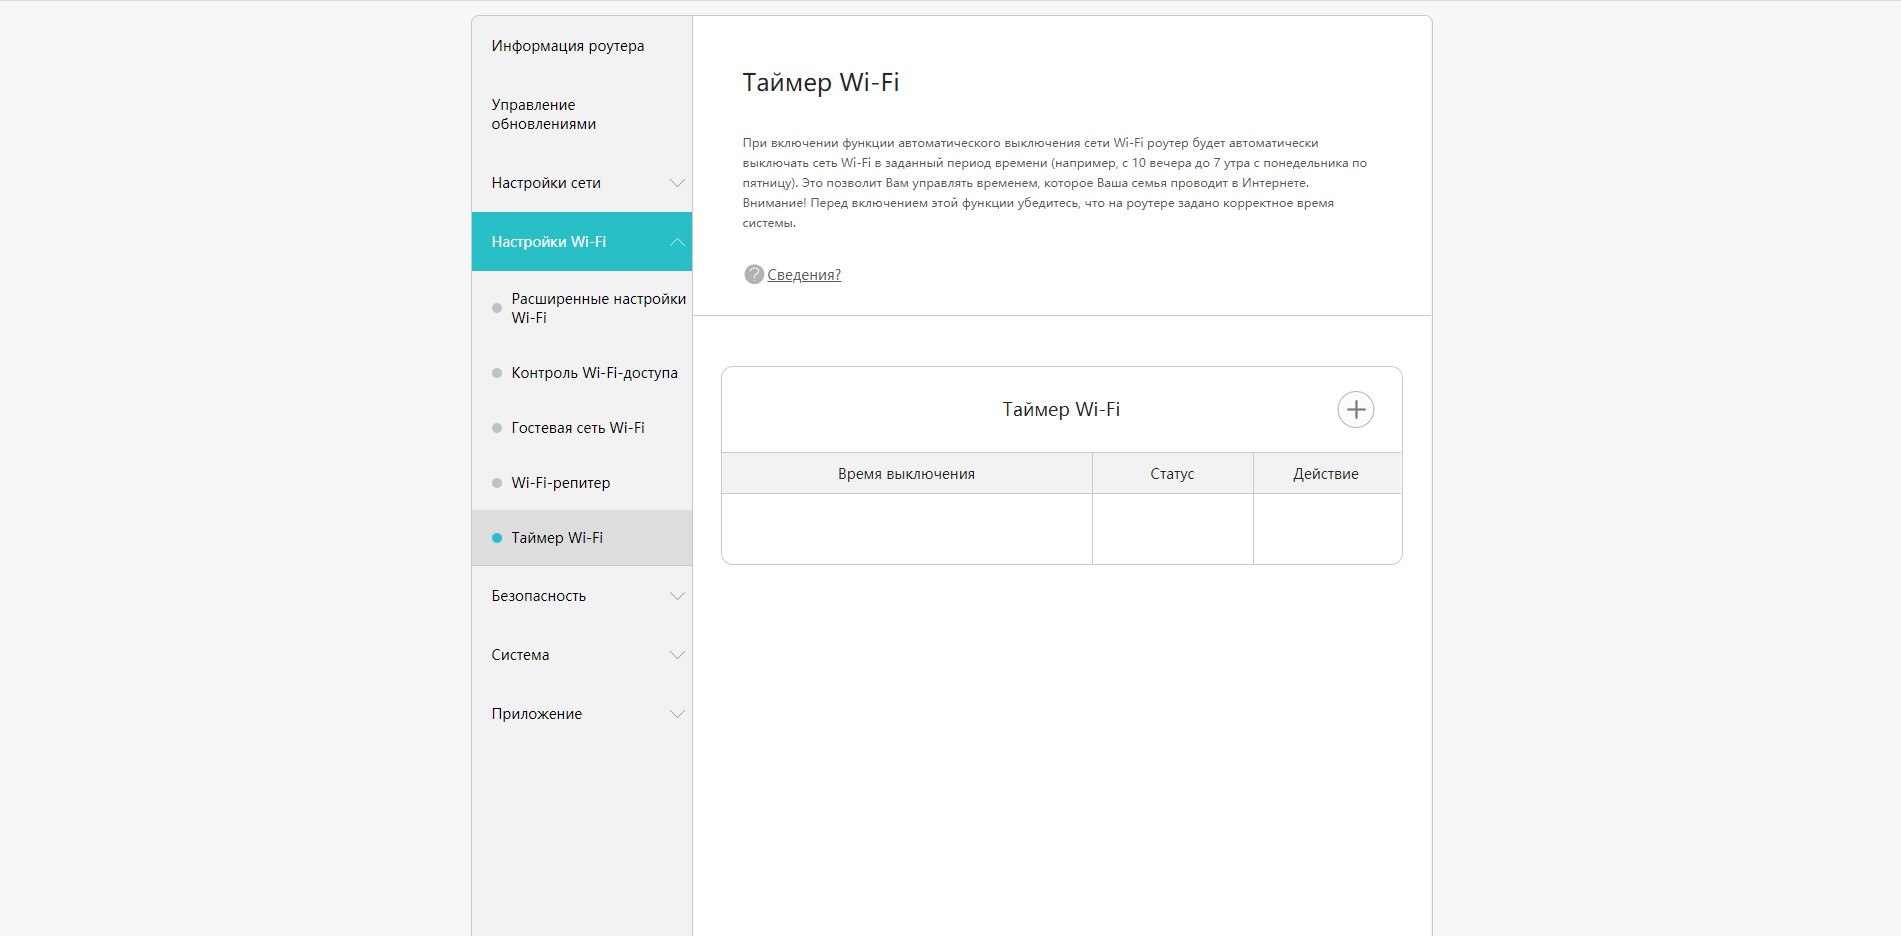Screen dimensions: 1901x936
Task: Click the Время выключения column header
Action: [906, 474]
